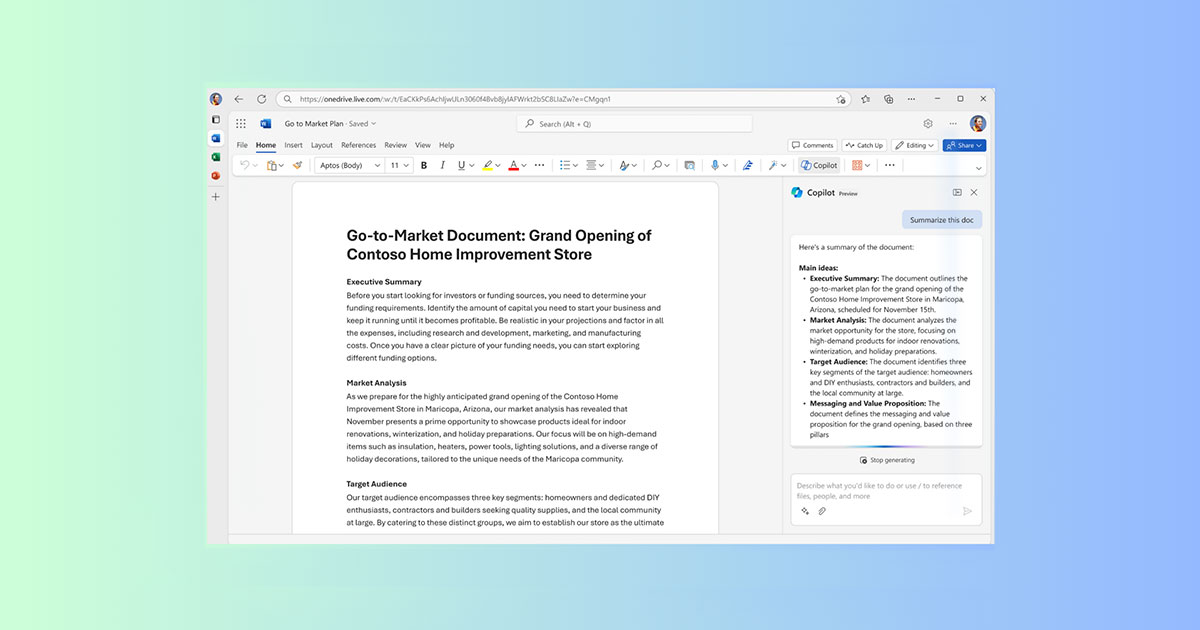The image size is (1200, 630).
Task: Switch to the References tab
Action: click(359, 145)
